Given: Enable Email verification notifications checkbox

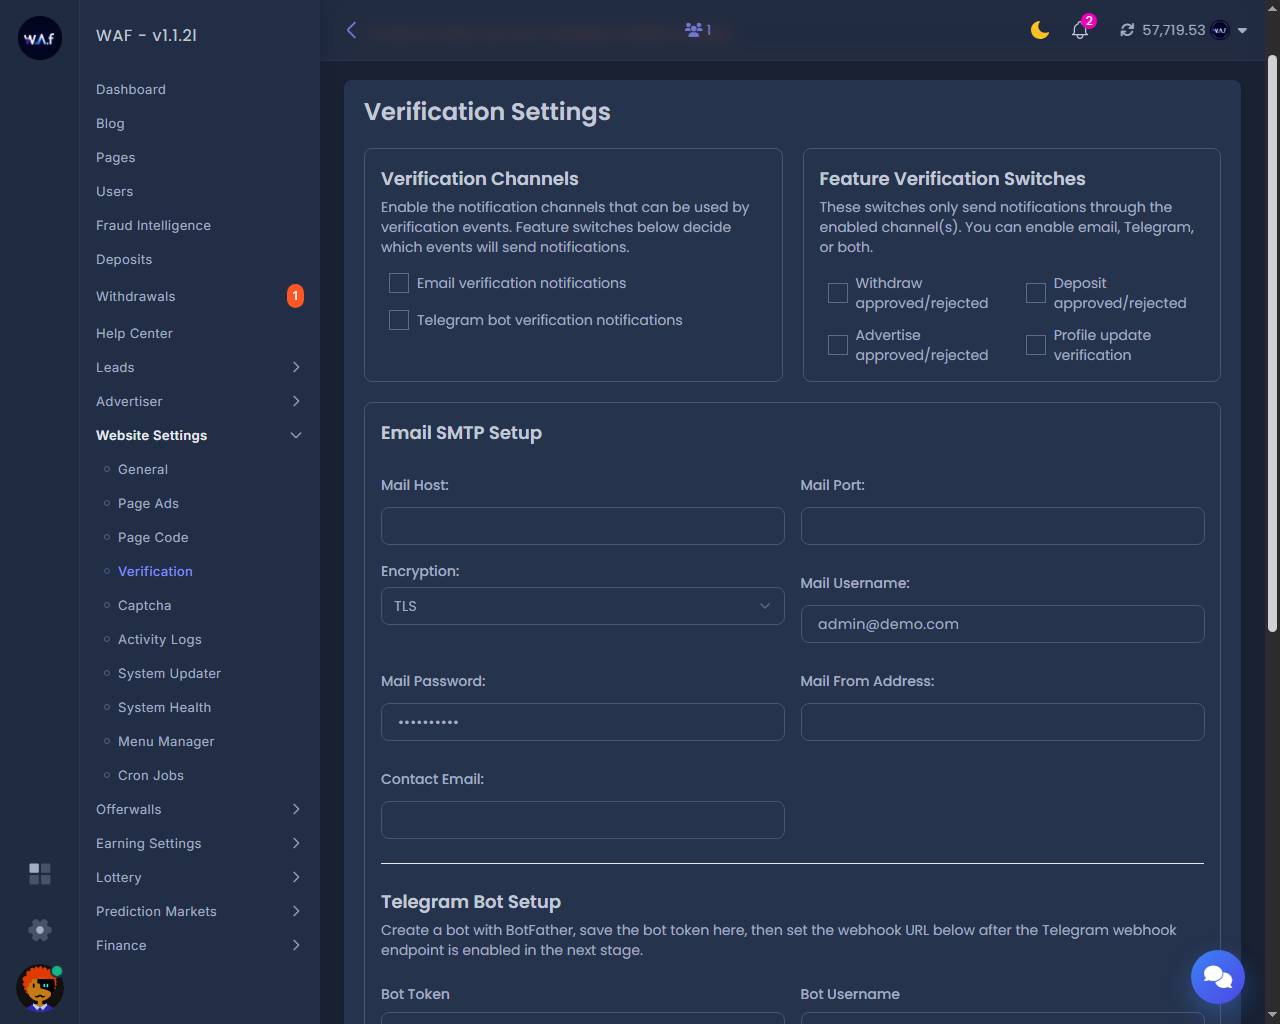Looking at the screenshot, I should coord(399,283).
